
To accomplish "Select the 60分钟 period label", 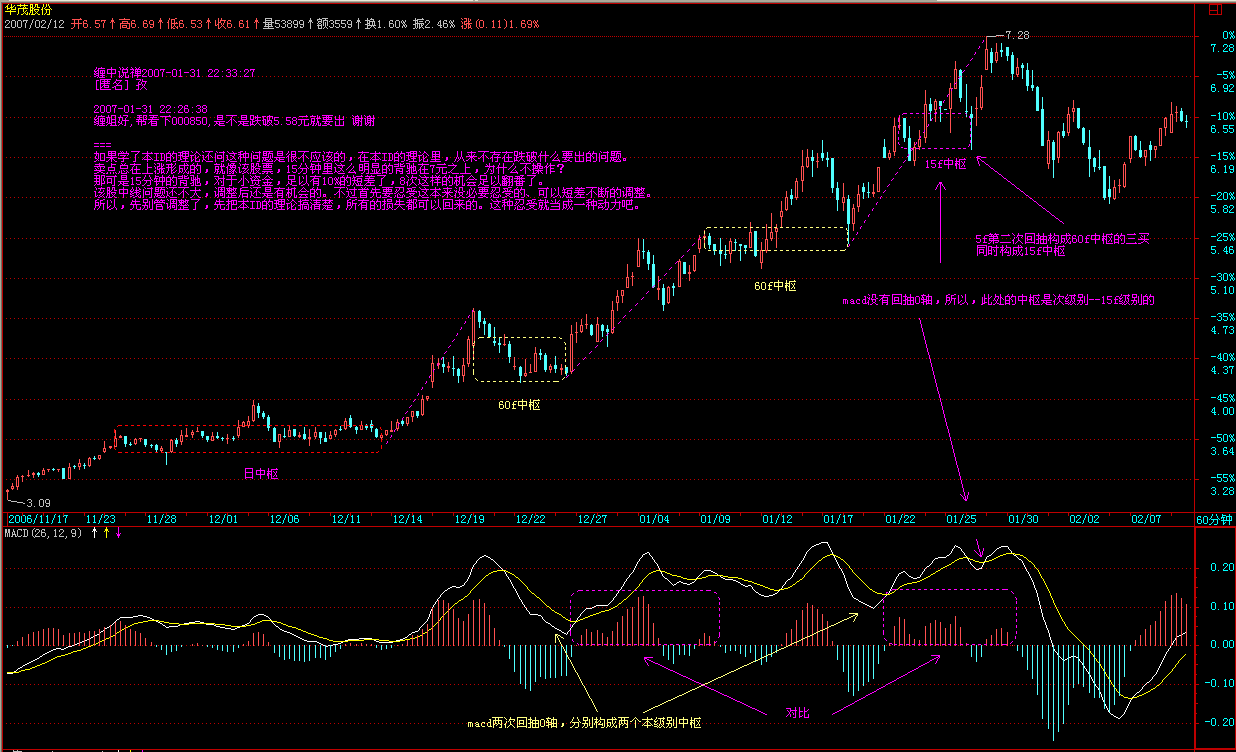I will coord(1214,519).
